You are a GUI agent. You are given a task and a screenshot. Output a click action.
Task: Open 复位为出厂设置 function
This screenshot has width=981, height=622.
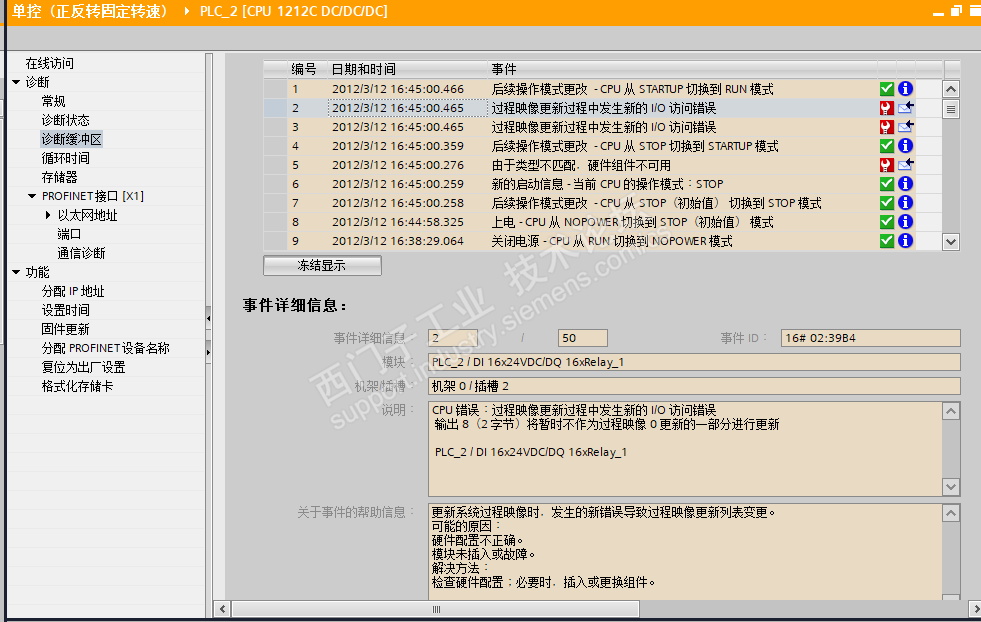click(84, 367)
